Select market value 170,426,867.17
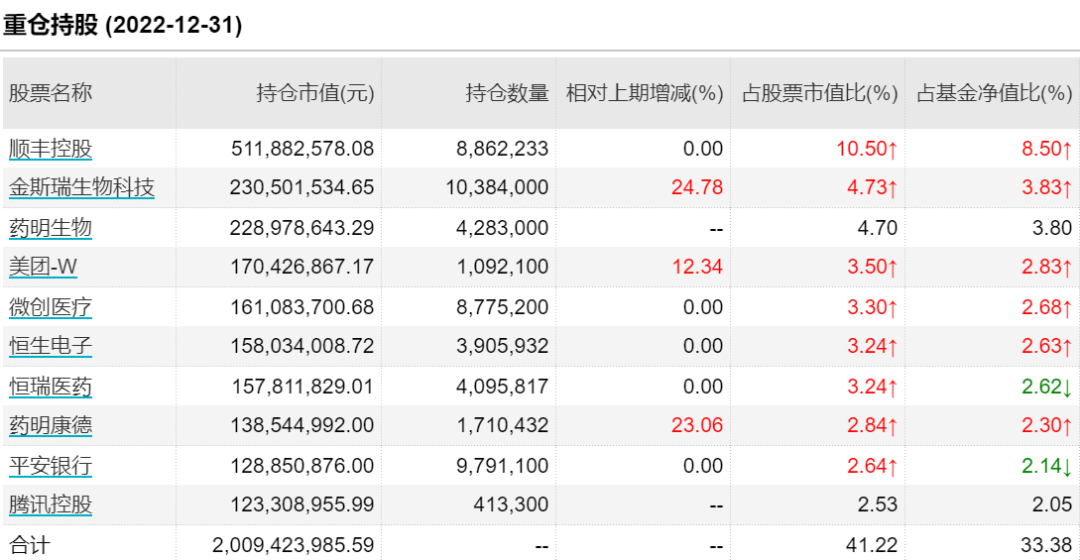 (x=302, y=266)
